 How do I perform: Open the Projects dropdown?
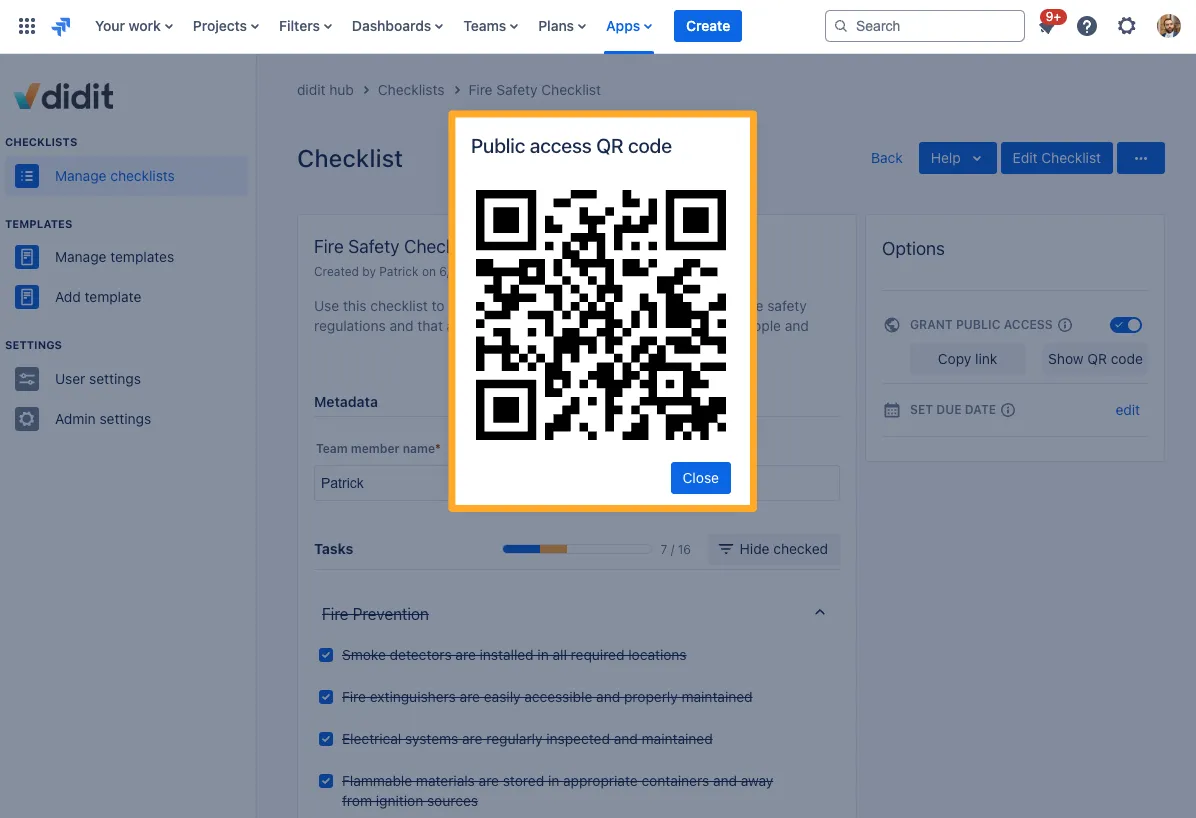pos(226,26)
